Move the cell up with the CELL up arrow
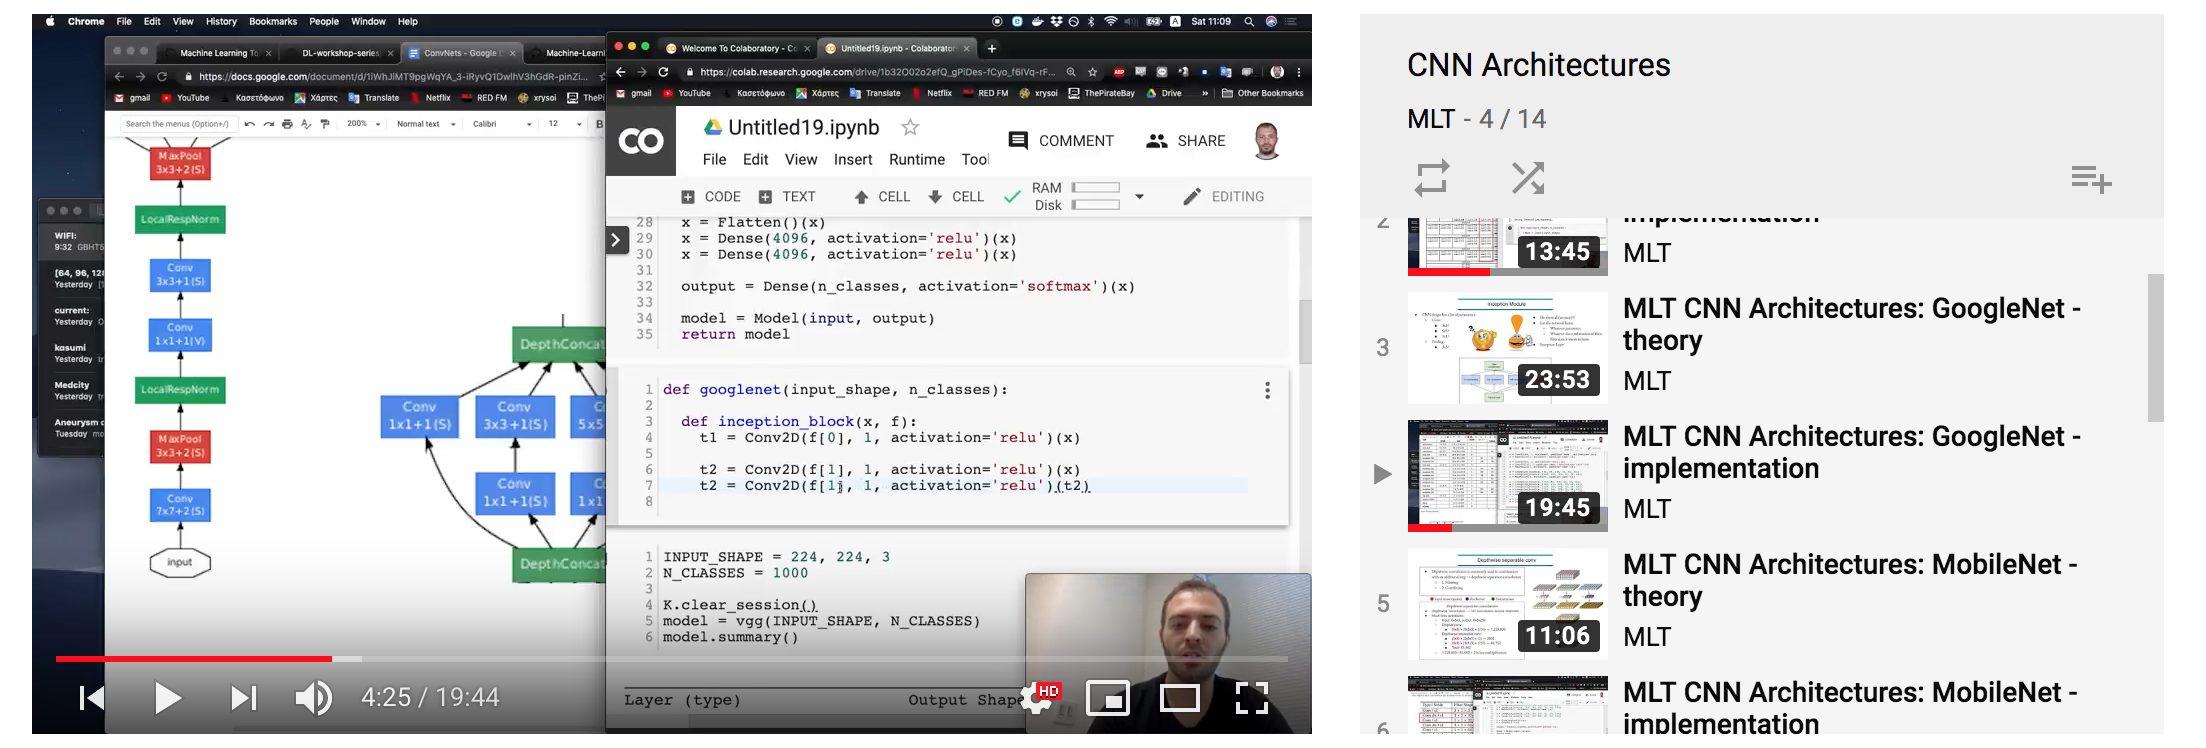This screenshot has height=748, width=2206. (x=881, y=197)
